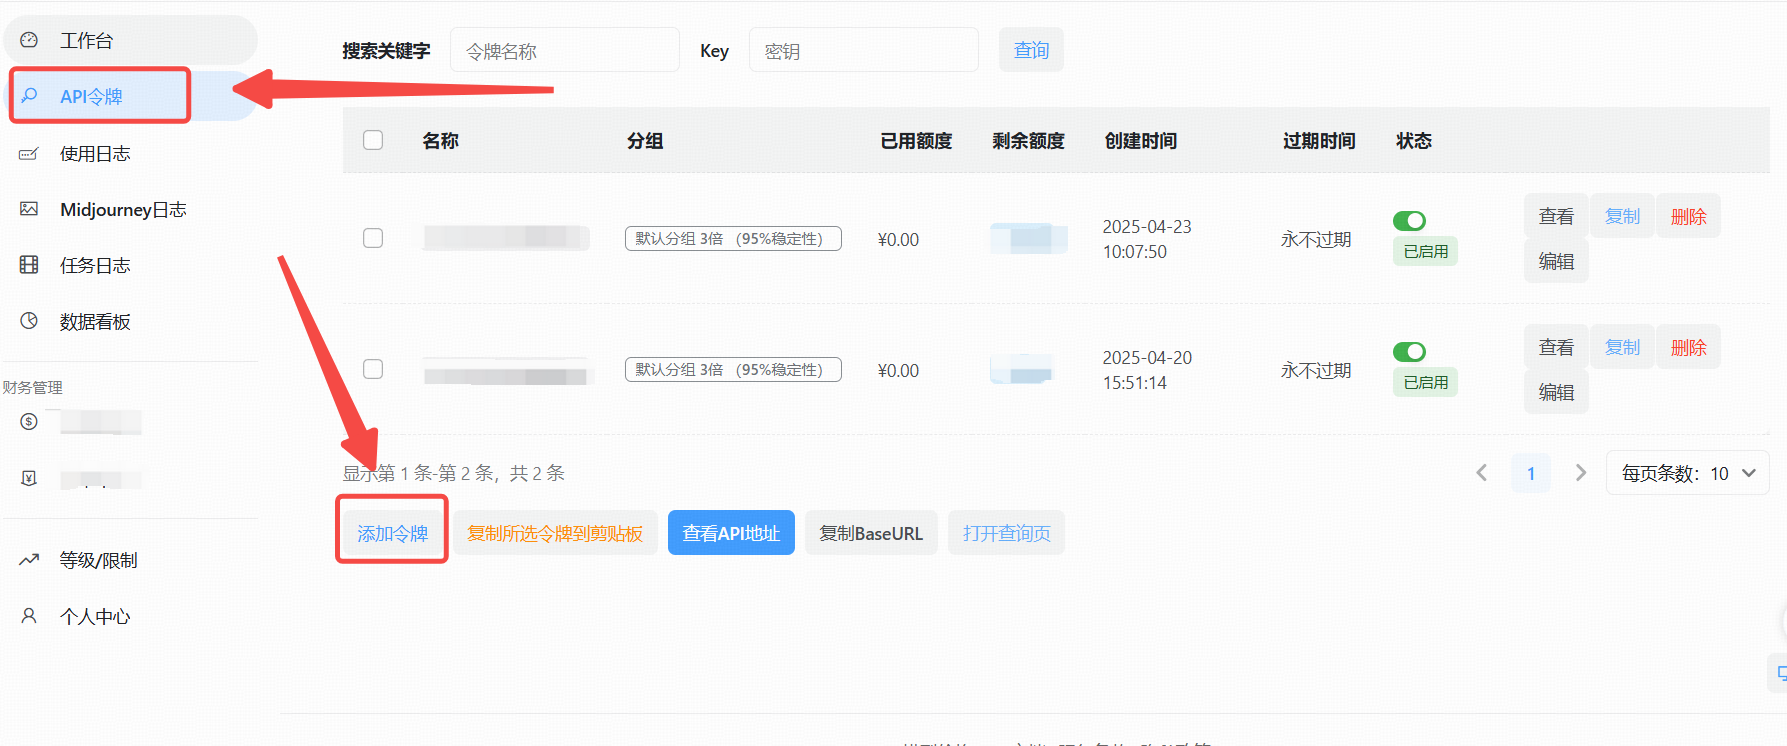Click the 默认分组 3倍 tag in 2025-04-20 row
The height and width of the screenshot is (746, 1787).
(x=733, y=369)
